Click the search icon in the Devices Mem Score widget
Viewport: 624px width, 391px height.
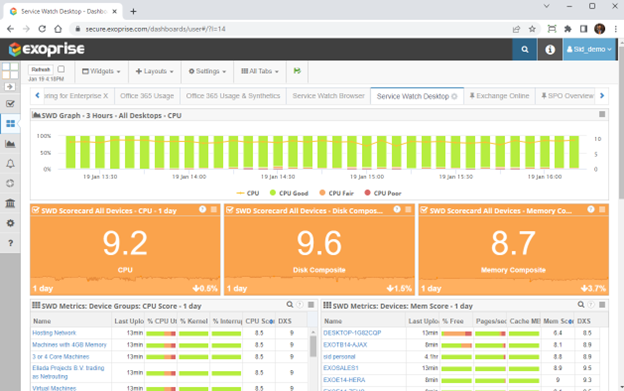point(581,305)
